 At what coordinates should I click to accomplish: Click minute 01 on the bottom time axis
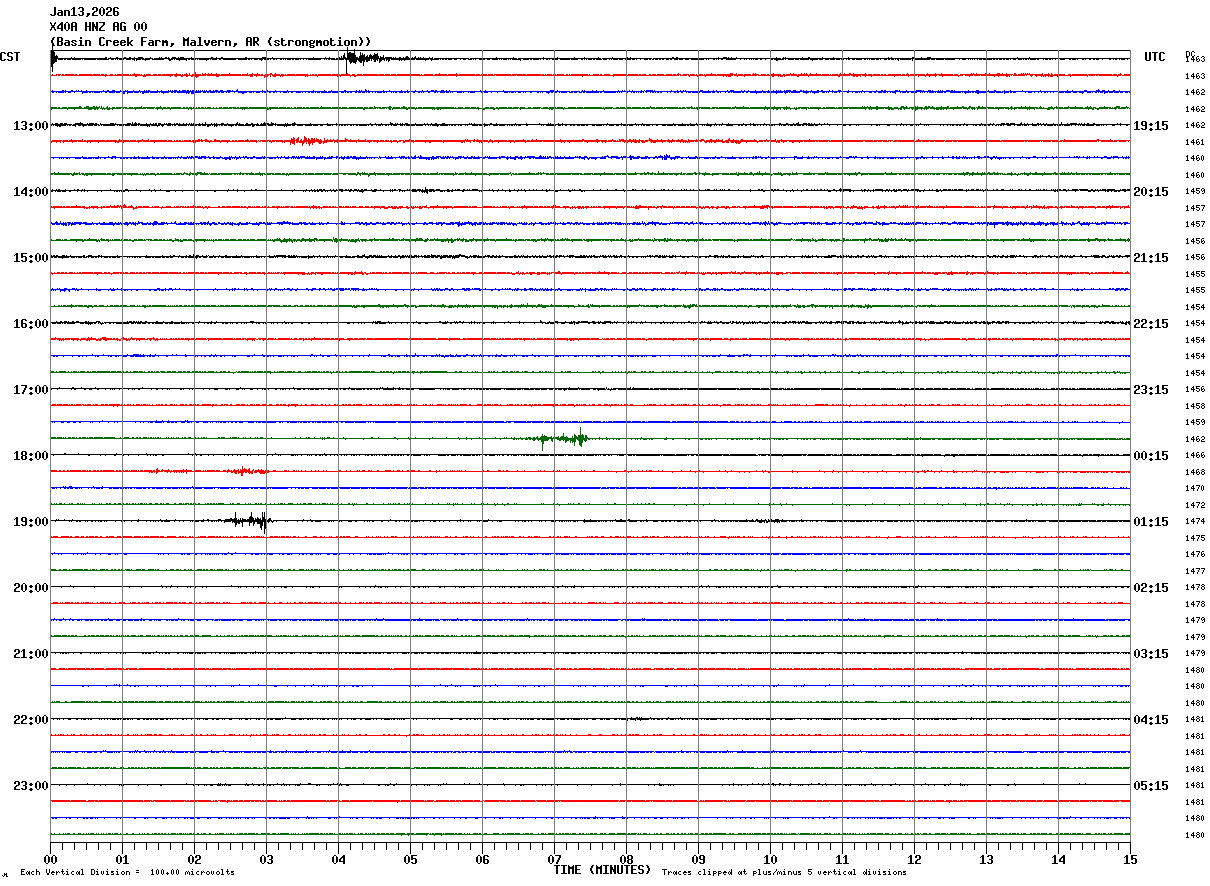point(122,859)
